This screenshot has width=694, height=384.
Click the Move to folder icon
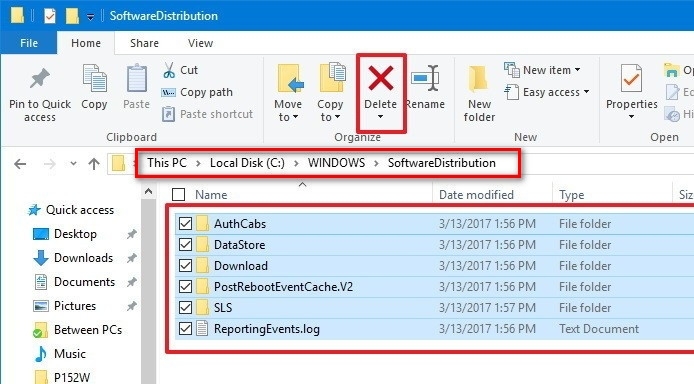290,79
